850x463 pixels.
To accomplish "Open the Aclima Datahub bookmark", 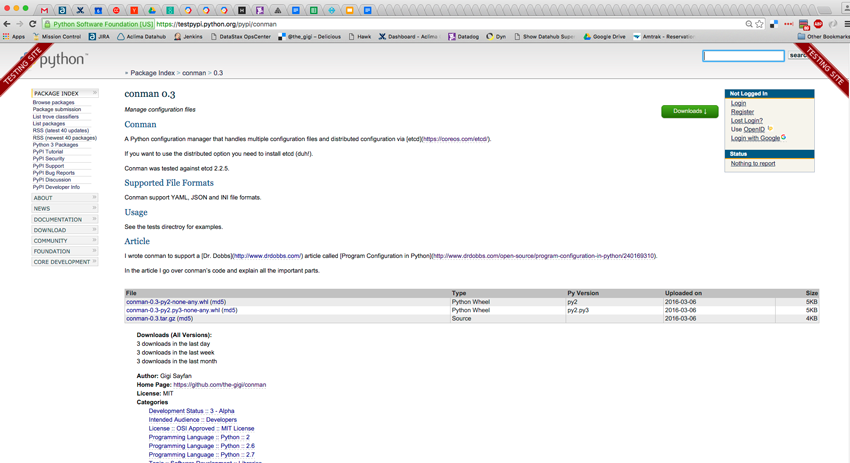I will (x=141, y=36).
